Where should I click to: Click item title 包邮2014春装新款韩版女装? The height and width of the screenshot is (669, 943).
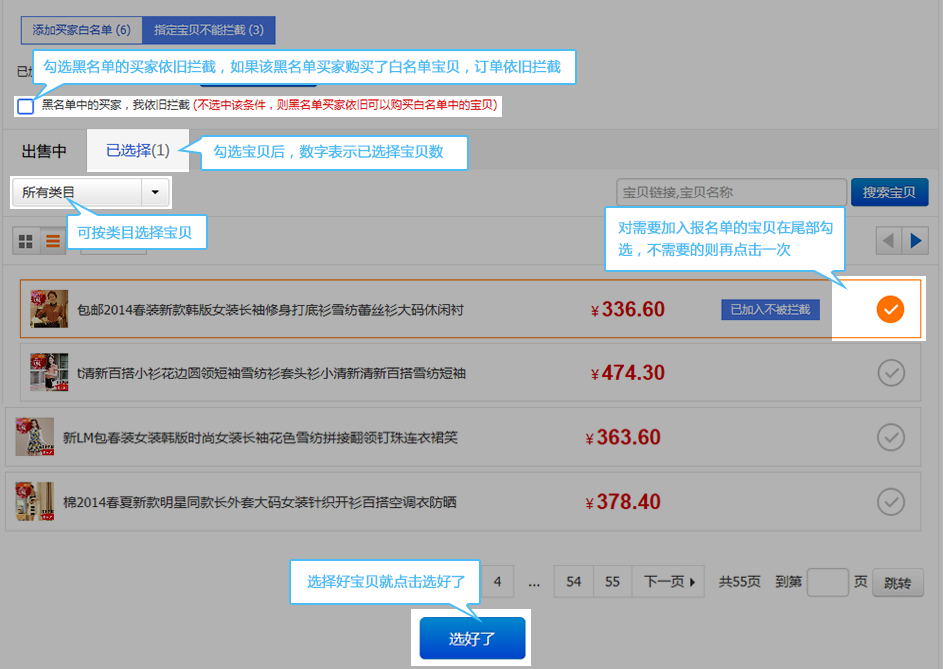(x=271, y=310)
